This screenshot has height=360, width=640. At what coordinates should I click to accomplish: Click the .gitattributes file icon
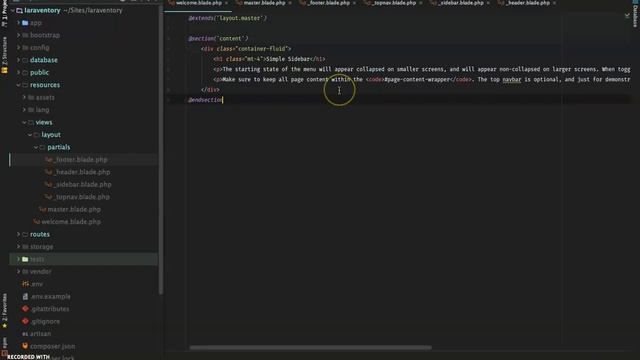pos(25,309)
